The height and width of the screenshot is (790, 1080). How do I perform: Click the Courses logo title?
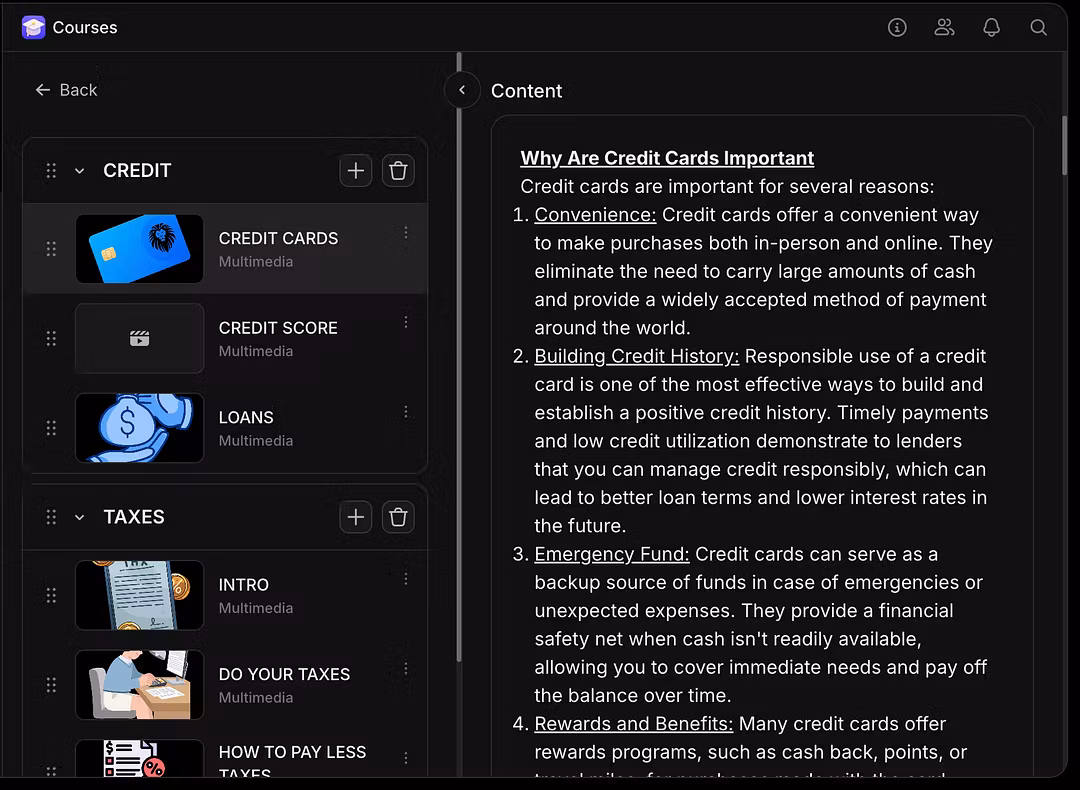click(x=70, y=28)
